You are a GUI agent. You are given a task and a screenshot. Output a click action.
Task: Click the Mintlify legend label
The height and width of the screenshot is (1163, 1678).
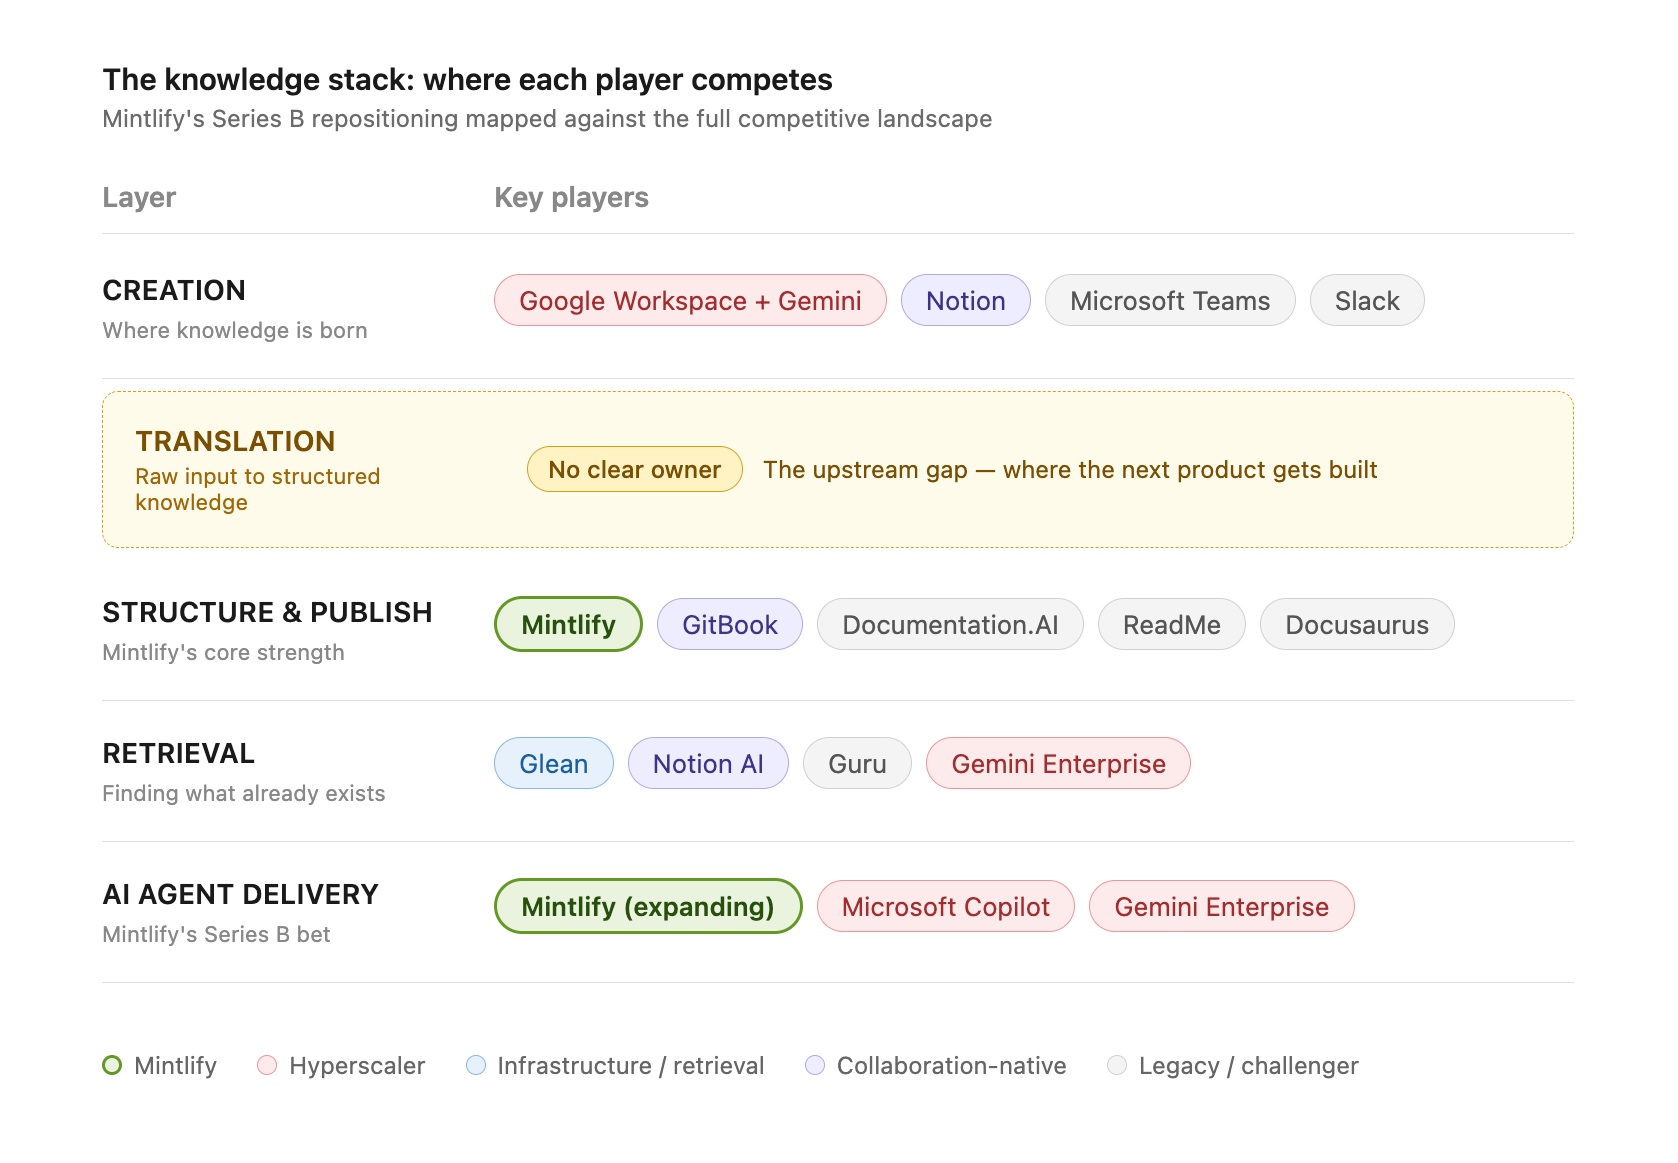175,1065
